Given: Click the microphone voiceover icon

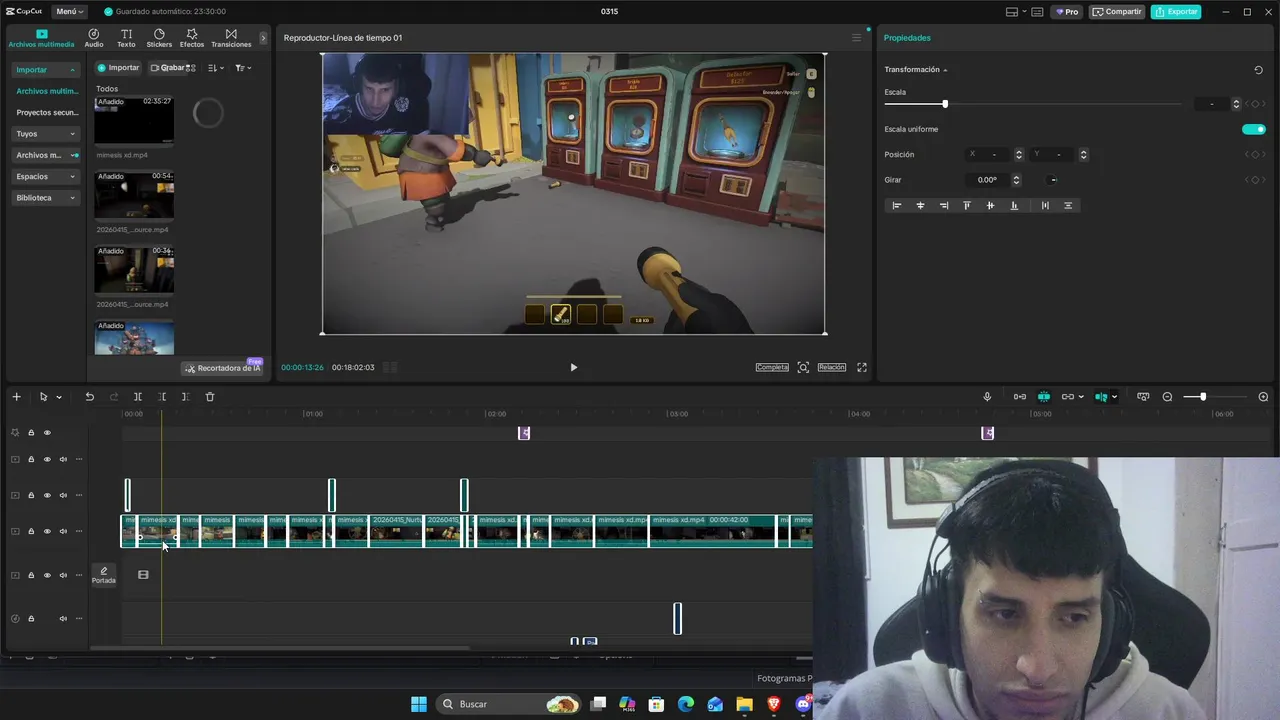Looking at the screenshot, I should coord(987,397).
